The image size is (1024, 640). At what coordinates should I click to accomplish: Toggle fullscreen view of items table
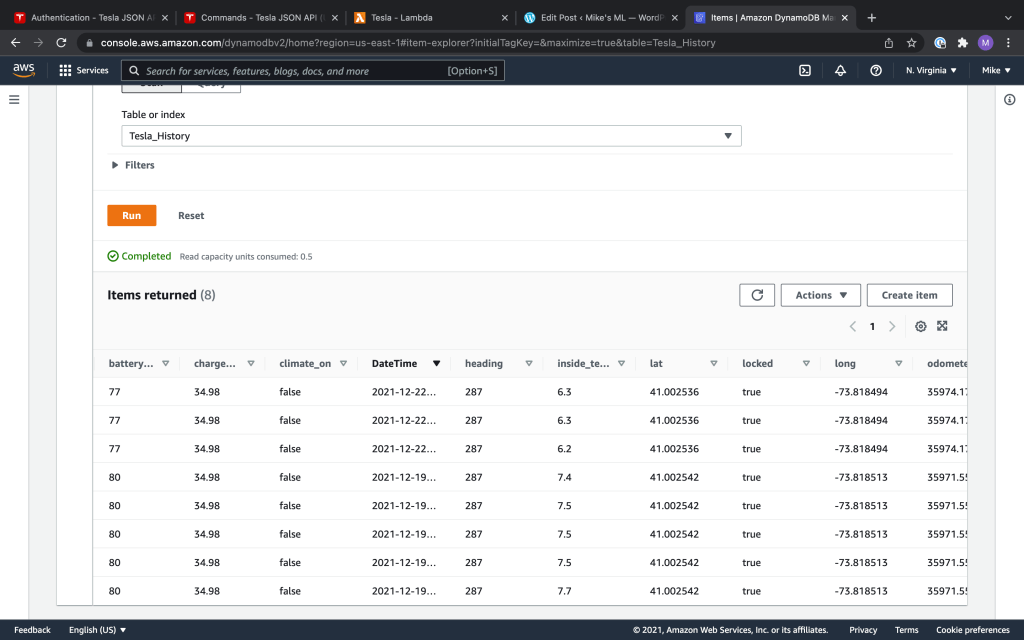(x=942, y=327)
